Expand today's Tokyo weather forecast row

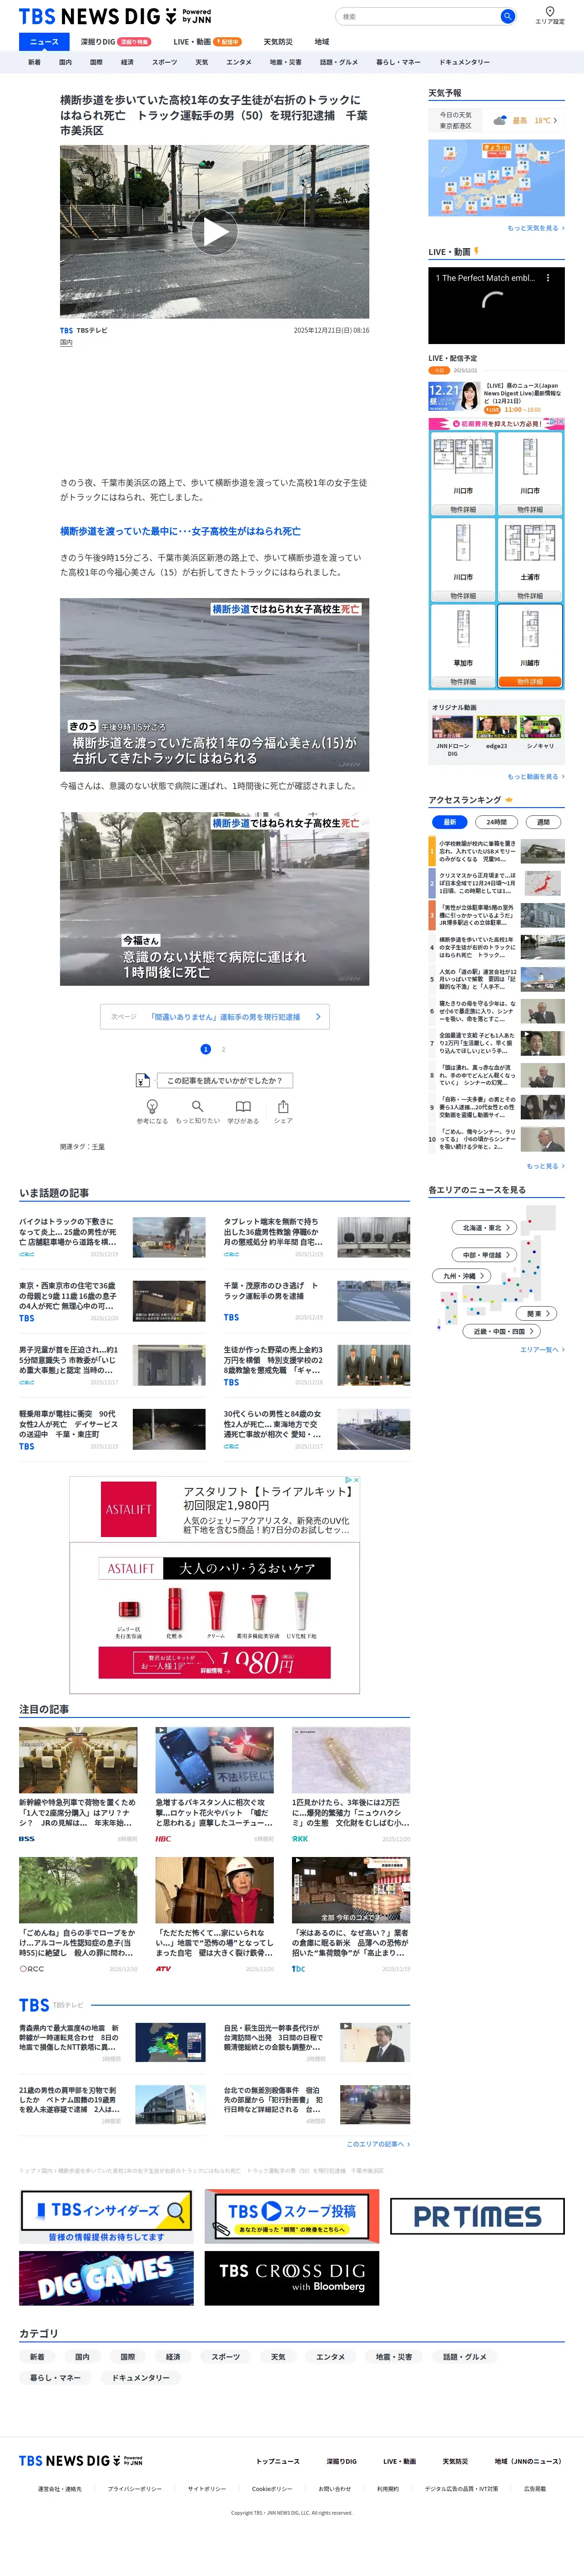pyautogui.click(x=496, y=120)
